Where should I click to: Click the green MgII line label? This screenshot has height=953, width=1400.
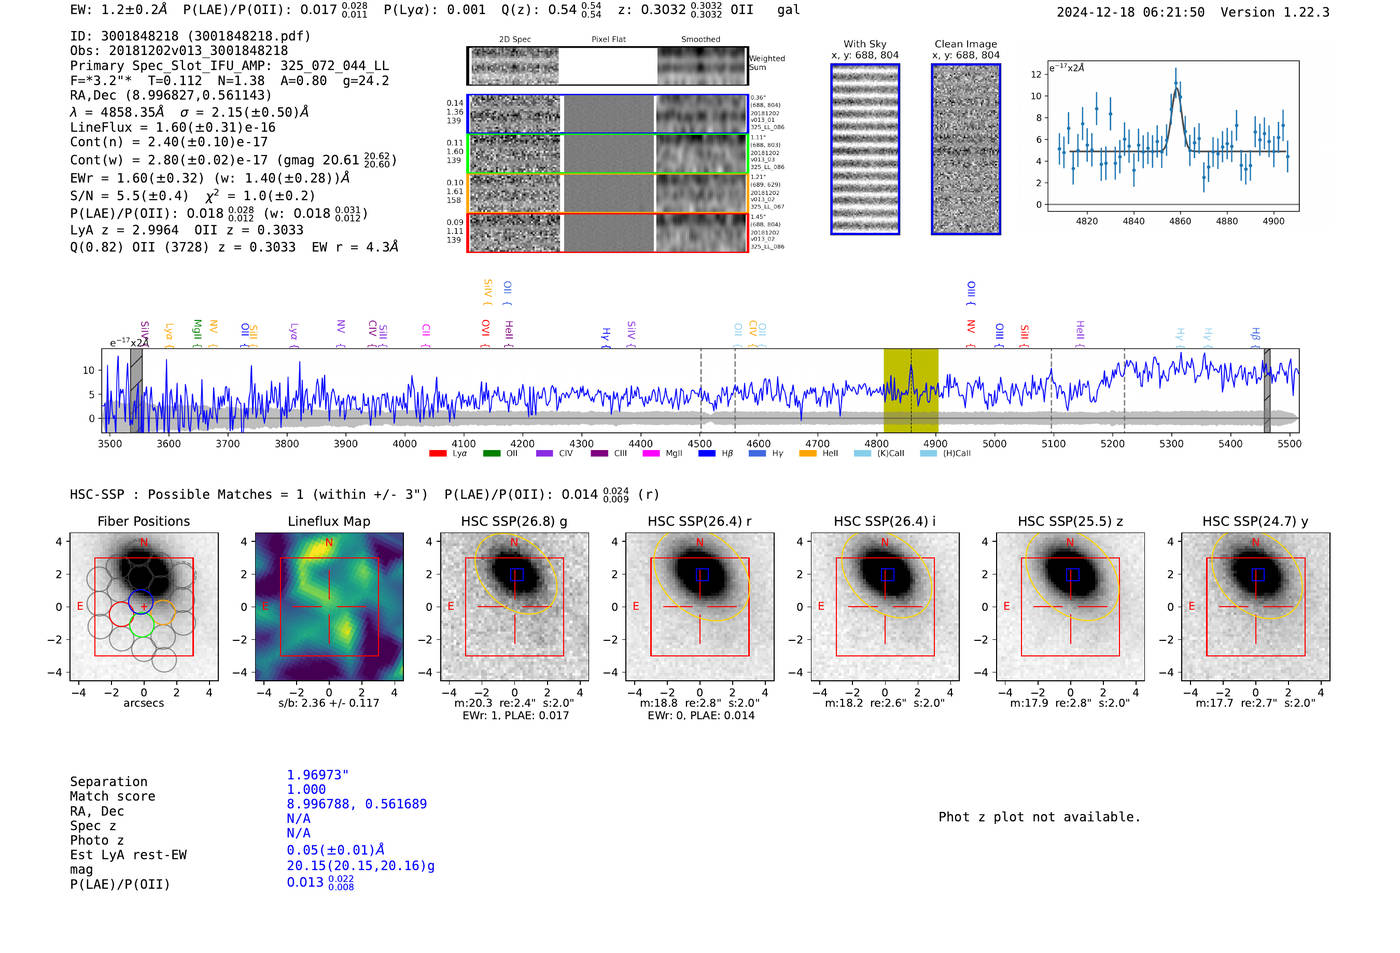click(197, 333)
